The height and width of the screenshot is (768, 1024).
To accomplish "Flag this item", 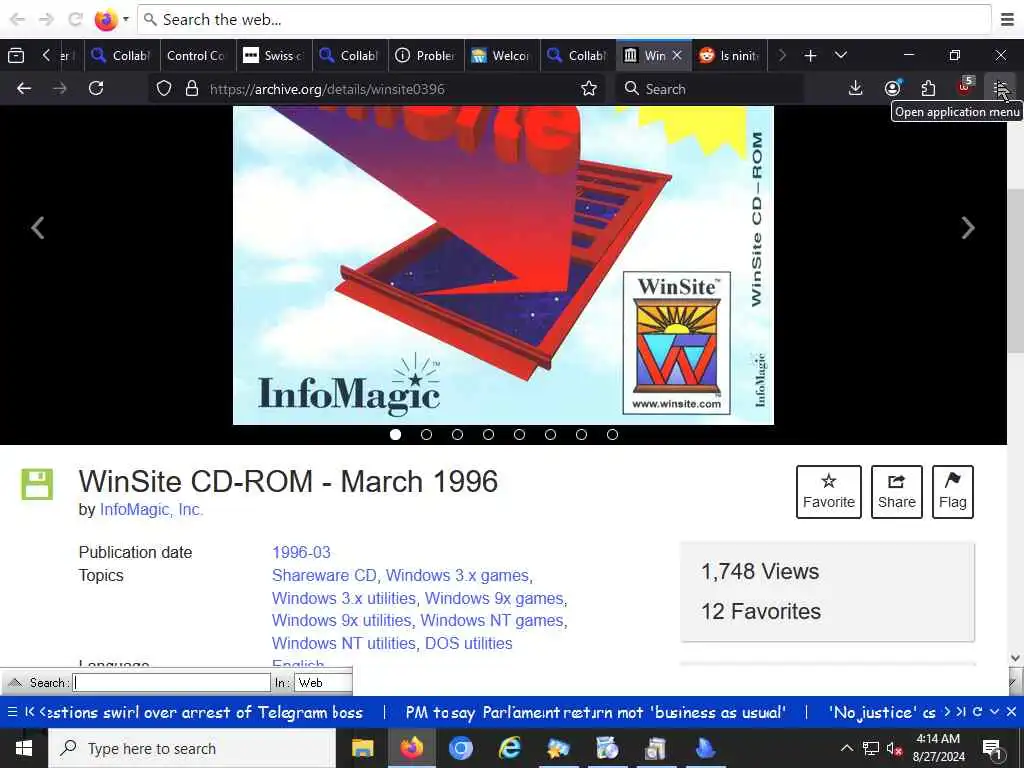I will 953,492.
